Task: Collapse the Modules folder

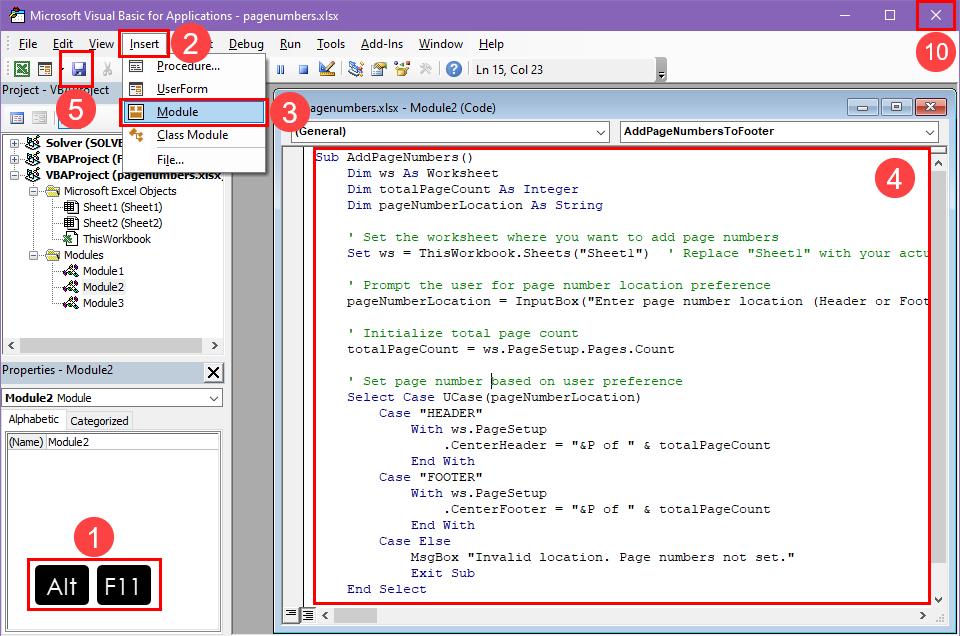Action: click(34, 255)
